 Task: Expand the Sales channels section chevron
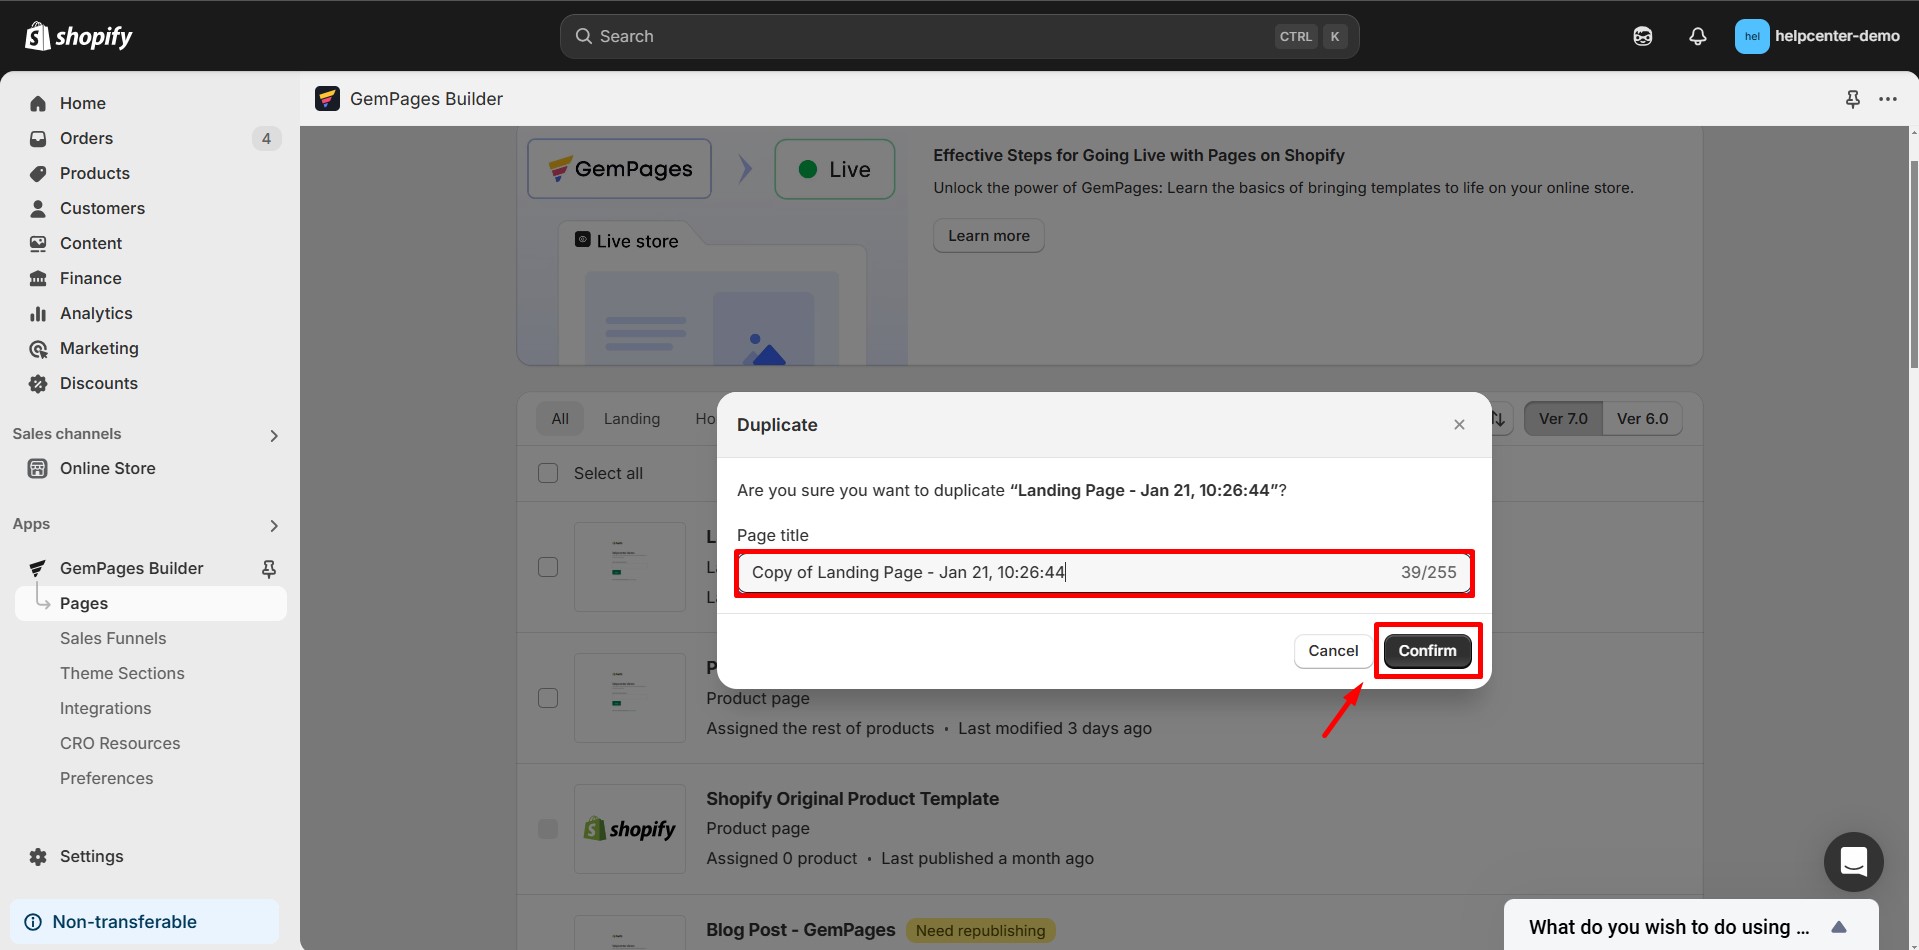(x=274, y=435)
